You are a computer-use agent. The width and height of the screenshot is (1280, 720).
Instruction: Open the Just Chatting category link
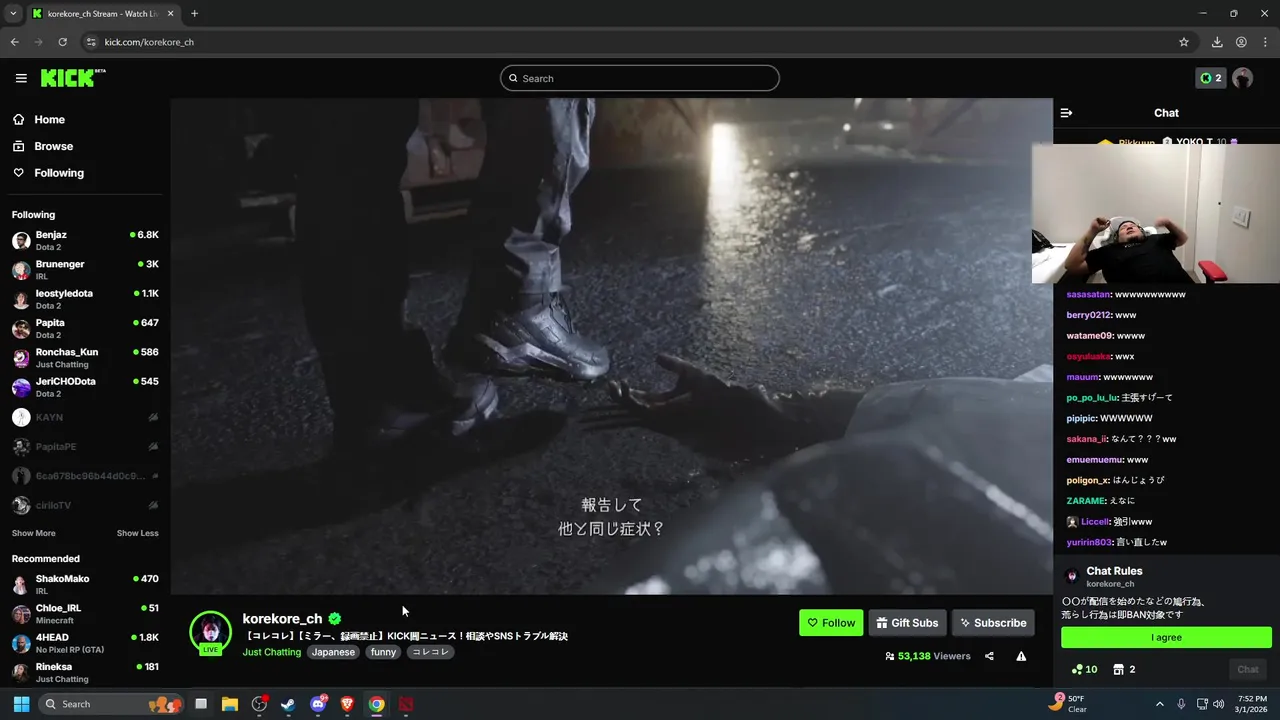point(271,652)
